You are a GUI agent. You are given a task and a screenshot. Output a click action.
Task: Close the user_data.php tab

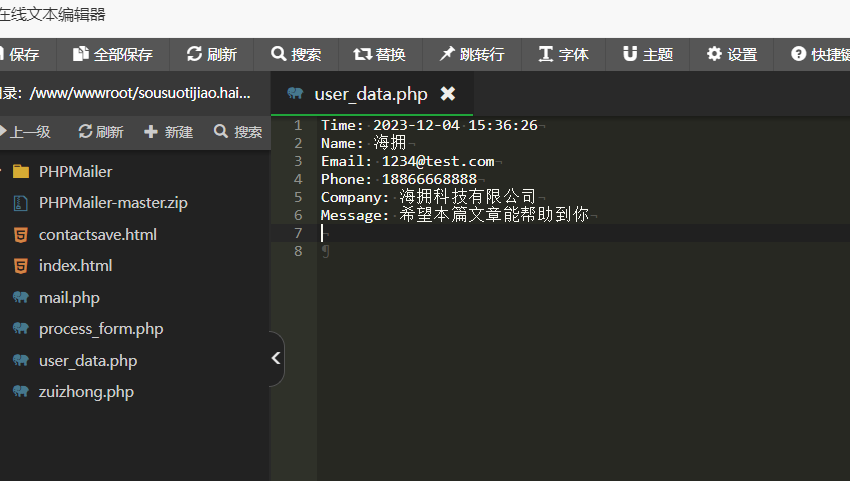[x=448, y=94]
